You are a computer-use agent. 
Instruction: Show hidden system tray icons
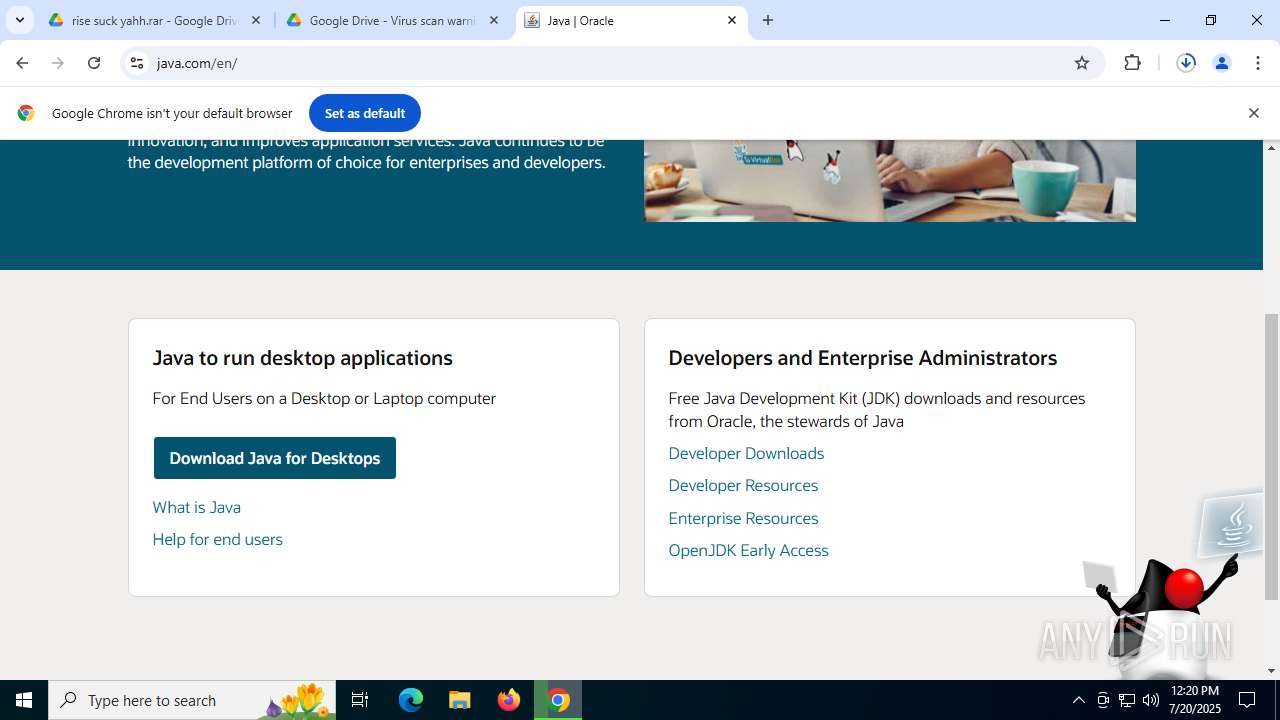click(x=1078, y=700)
